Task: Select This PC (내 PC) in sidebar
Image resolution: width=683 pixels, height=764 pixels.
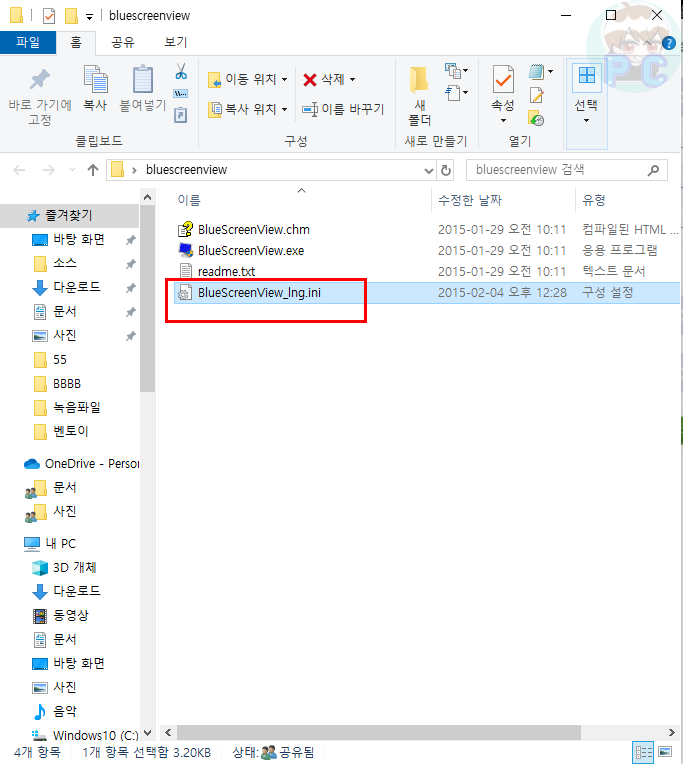Action: pos(60,543)
